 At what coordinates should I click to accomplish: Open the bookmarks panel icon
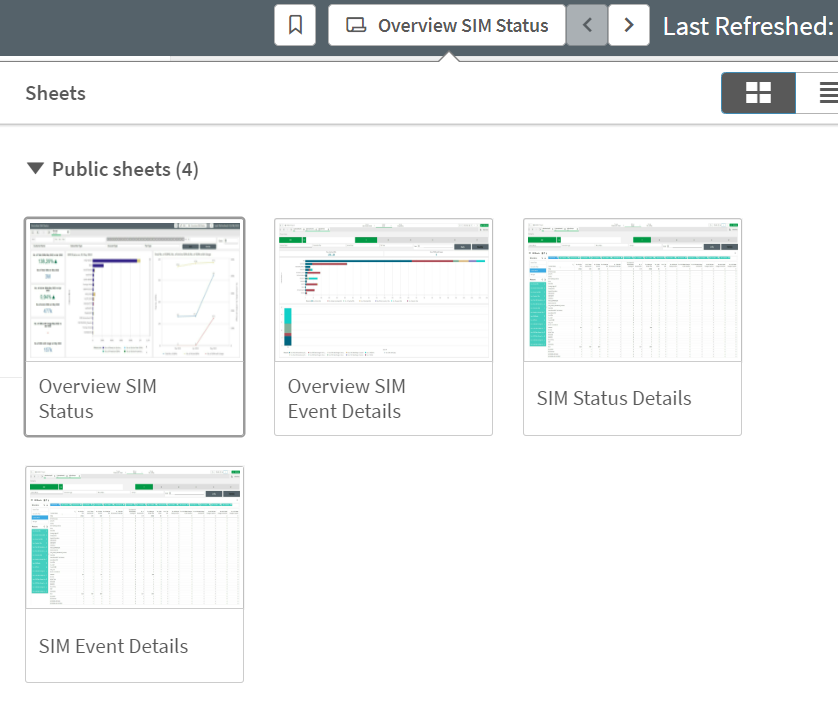[x=295, y=25]
